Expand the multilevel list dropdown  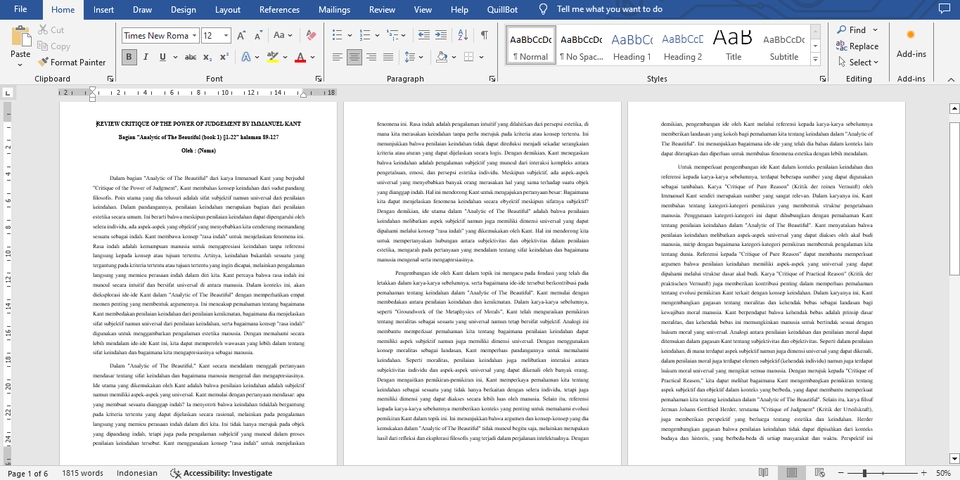coord(403,35)
